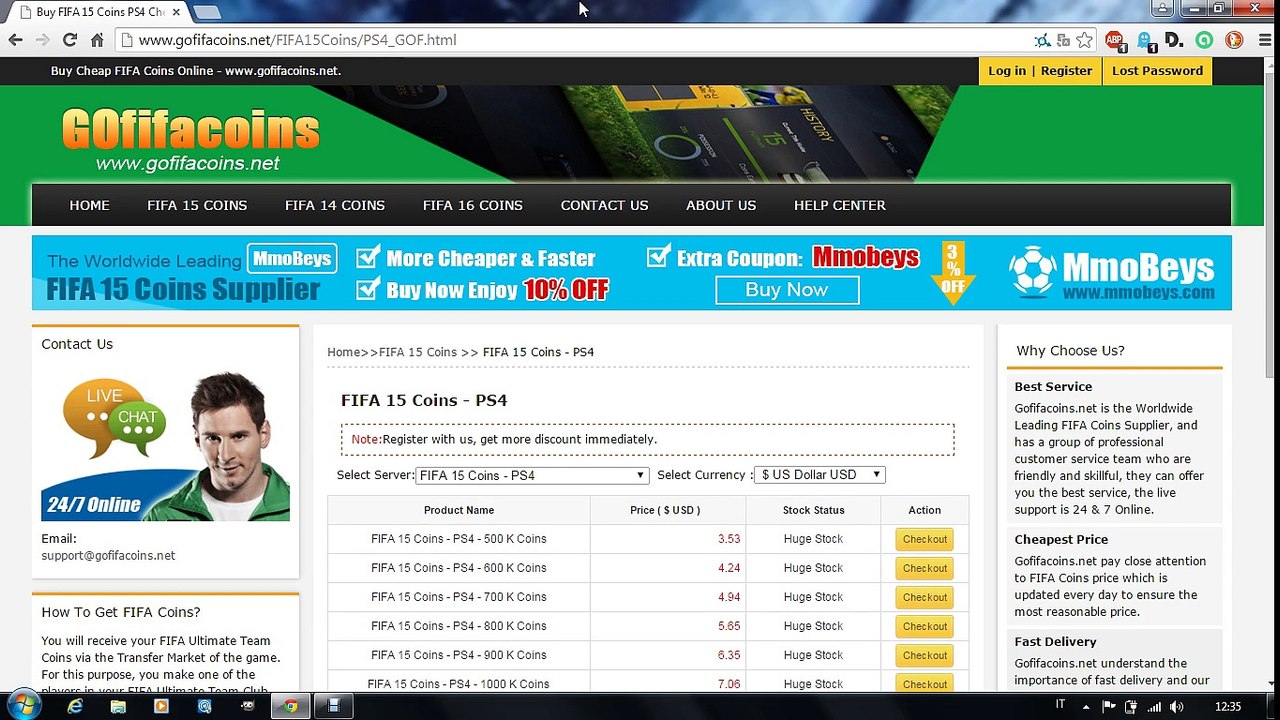
Task: Click 'FIFA 15 Coins - PS4 - 1000 K Coins' row
Action: tap(648, 684)
